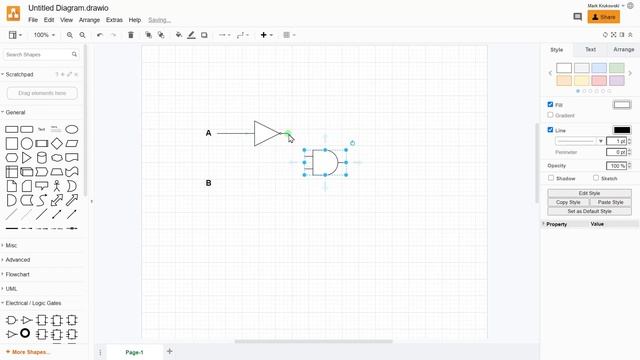
Task: Open the Extras menu
Action: pyautogui.click(x=114, y=20)
